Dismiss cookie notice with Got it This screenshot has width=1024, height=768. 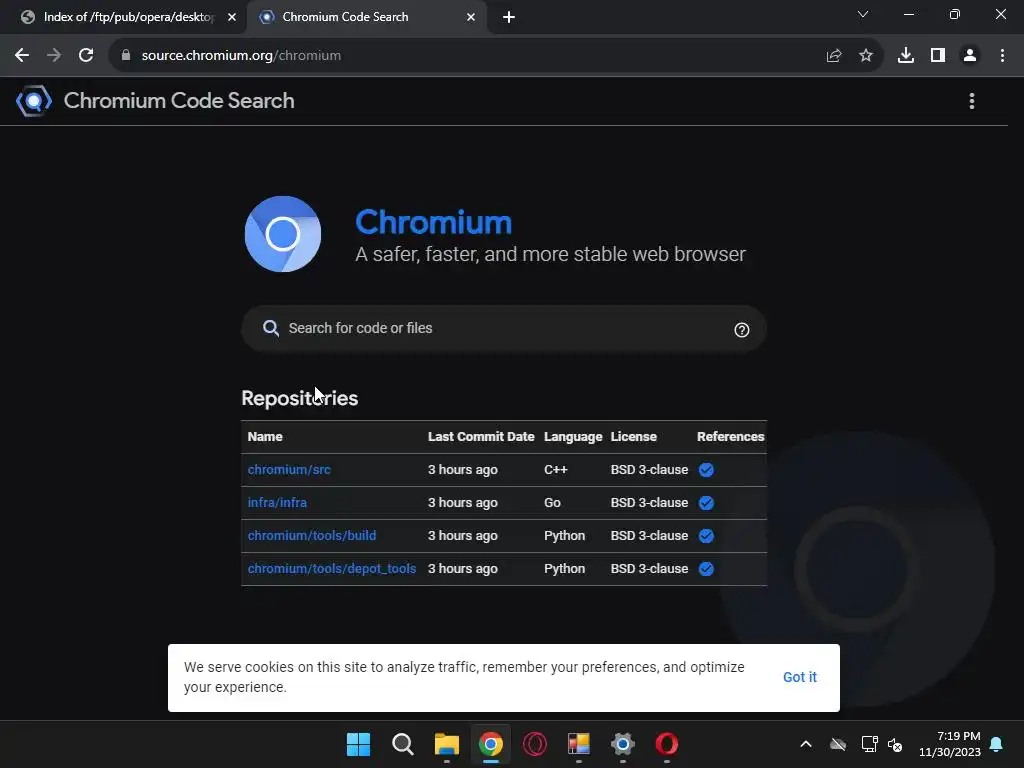(x=799, y=677)
